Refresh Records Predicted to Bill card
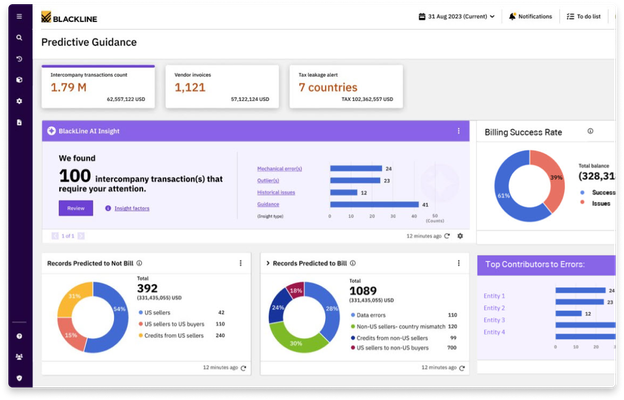The height and width of the screenshot is (400, 624). pyautogui.click(x=462, y=368)
